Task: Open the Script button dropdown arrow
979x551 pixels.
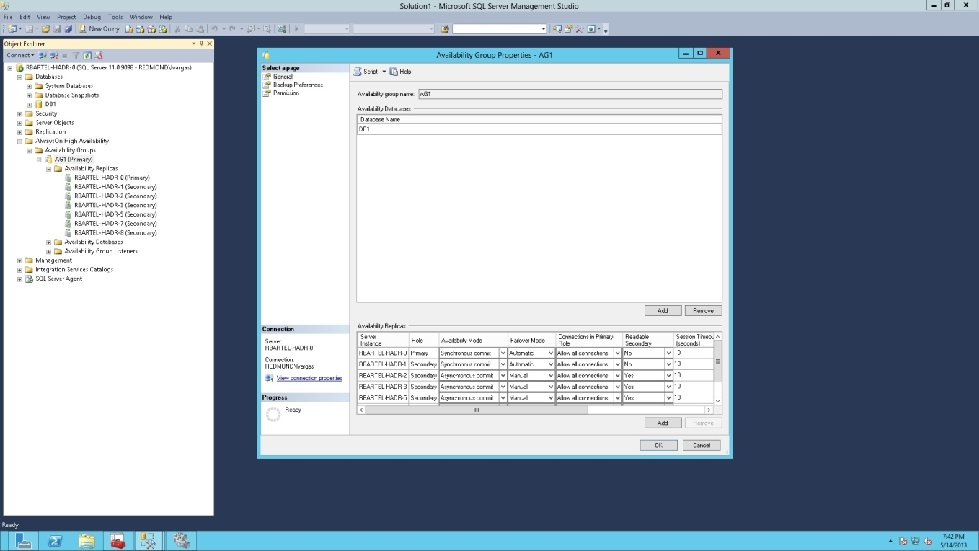Action: (x=384, y=72)
